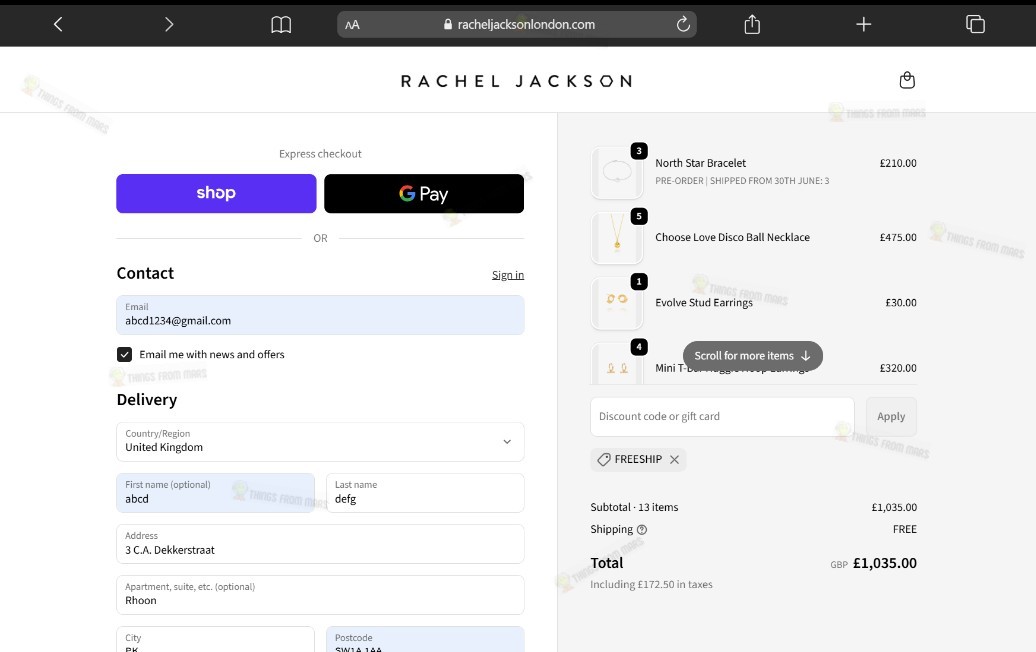The image size is (1036, 652).
Task: Remove the FREESHIP discount code
Action: pyautogui.click(x=674, y=460)
